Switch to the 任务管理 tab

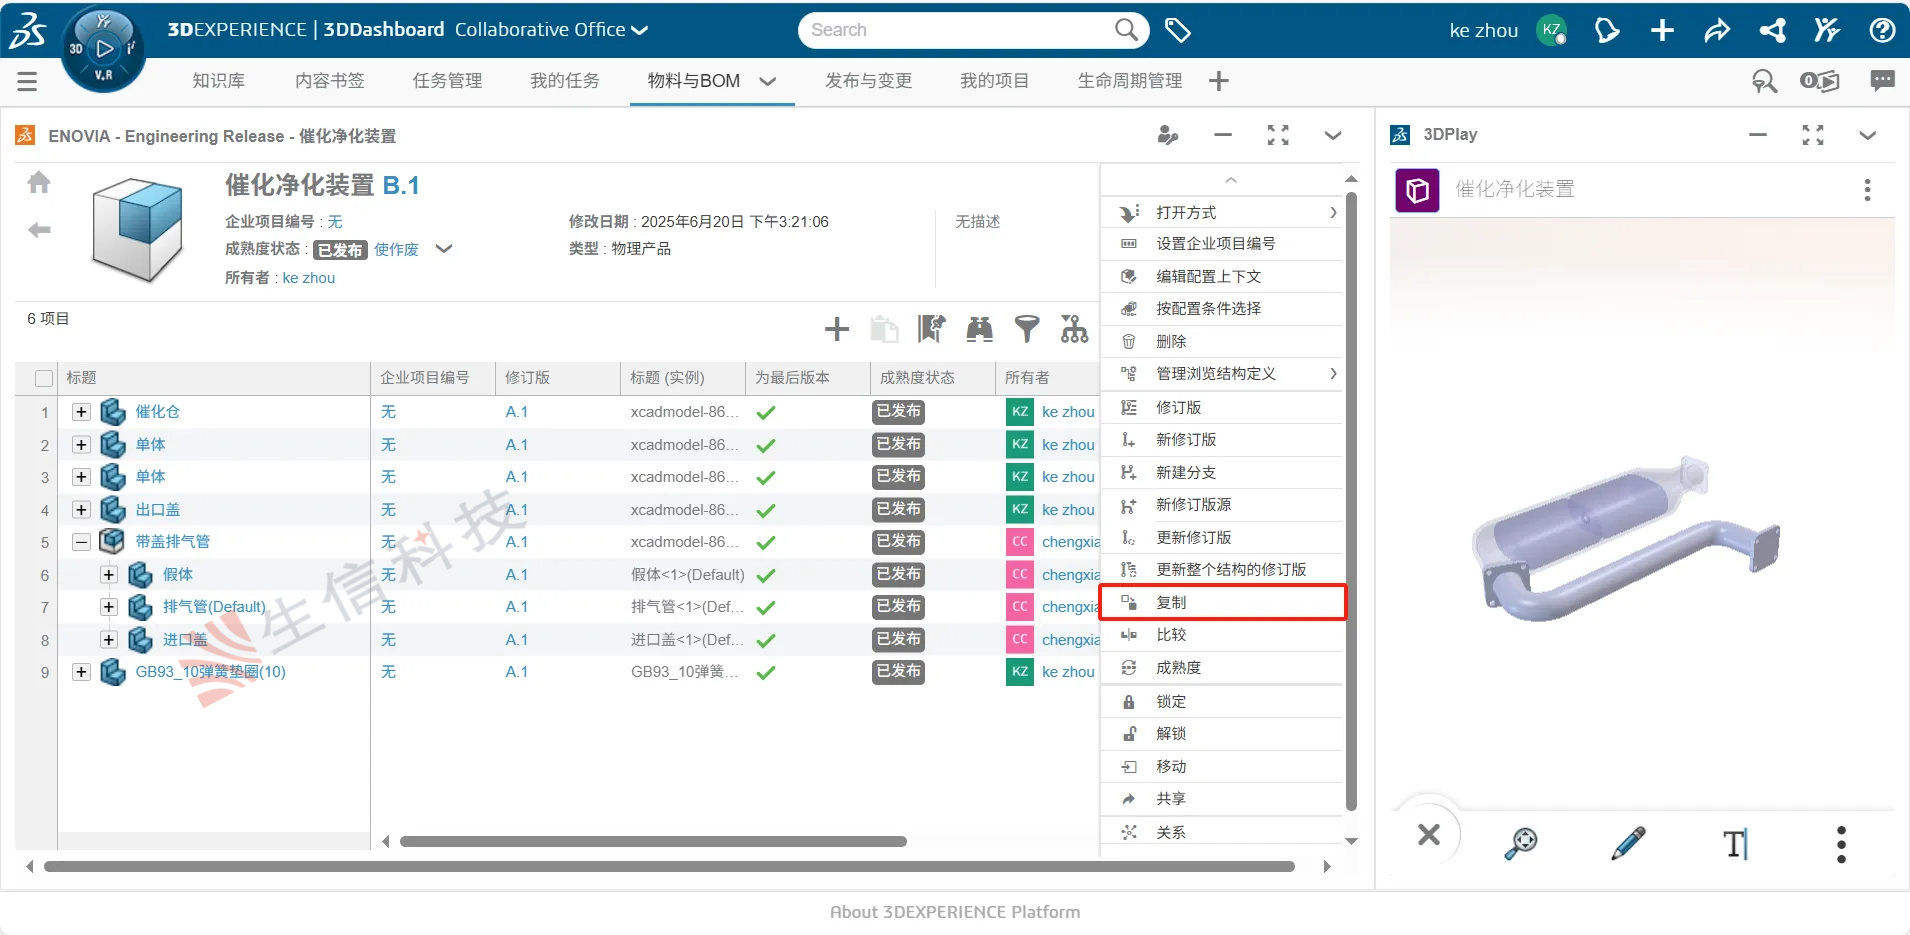pyautogui.click(x=447, y=81)
